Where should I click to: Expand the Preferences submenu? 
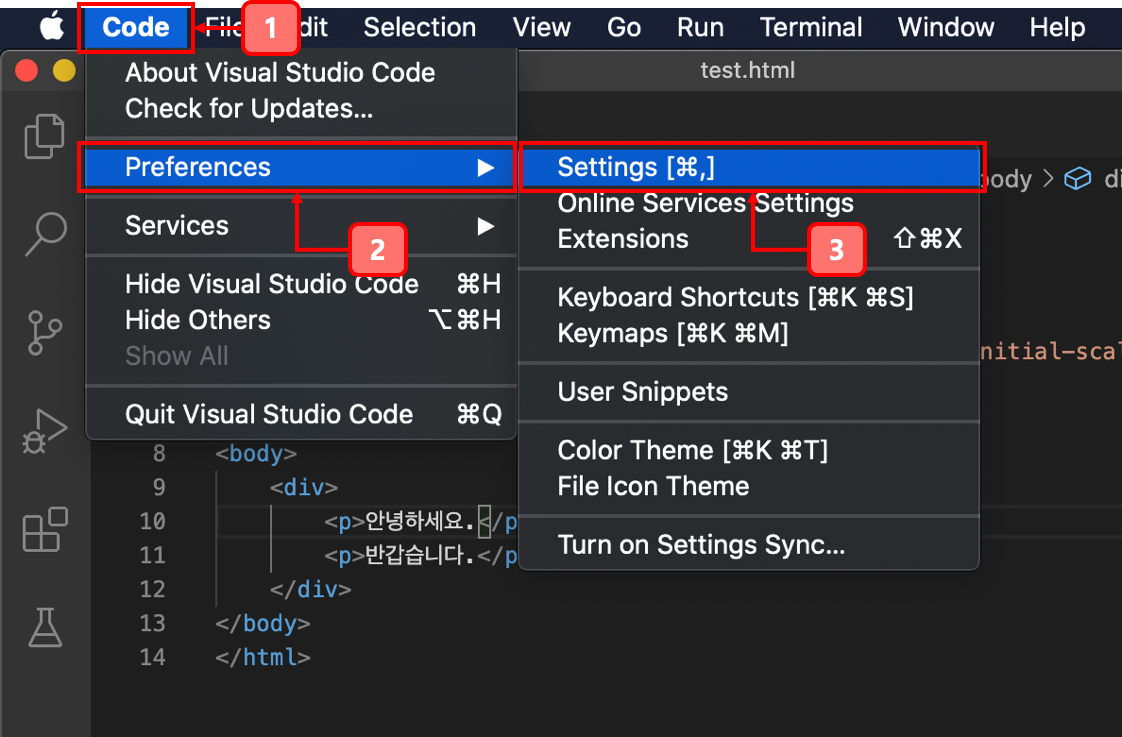point(301,167)
